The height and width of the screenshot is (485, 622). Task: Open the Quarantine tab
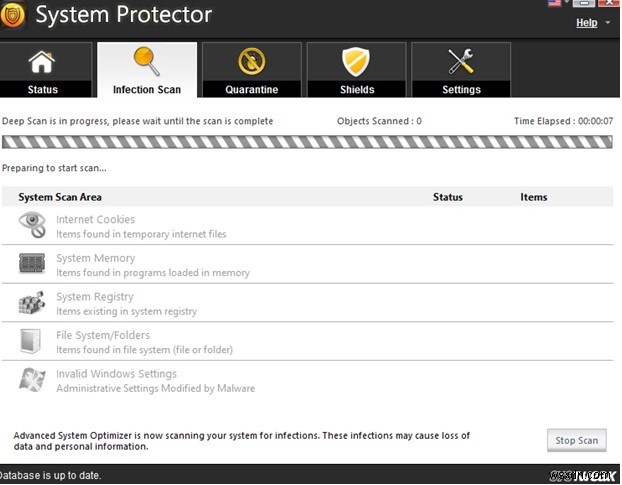pos(252,70)
